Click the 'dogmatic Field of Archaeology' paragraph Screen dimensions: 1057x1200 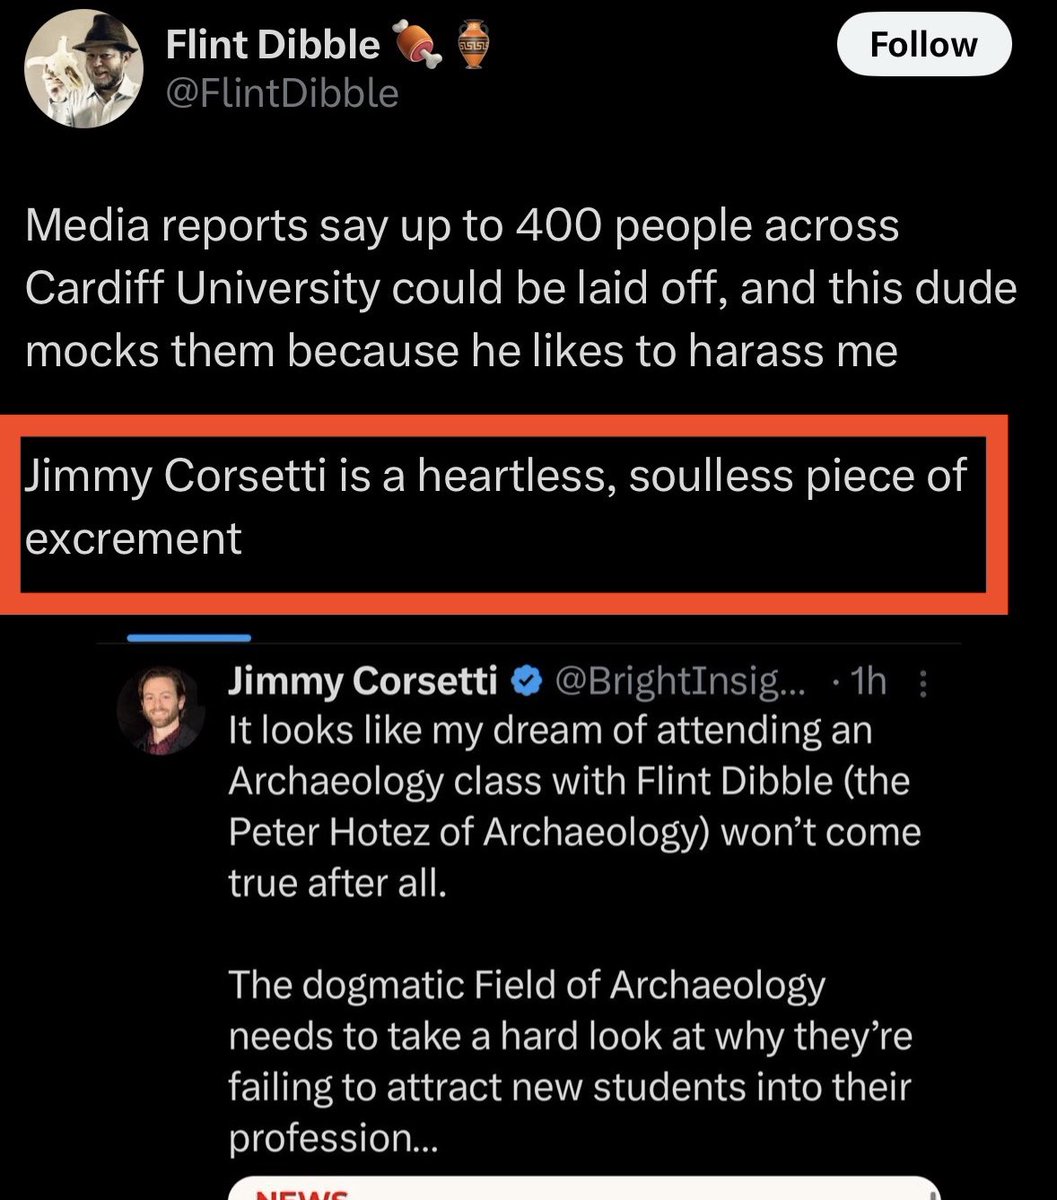(570, 1062)
